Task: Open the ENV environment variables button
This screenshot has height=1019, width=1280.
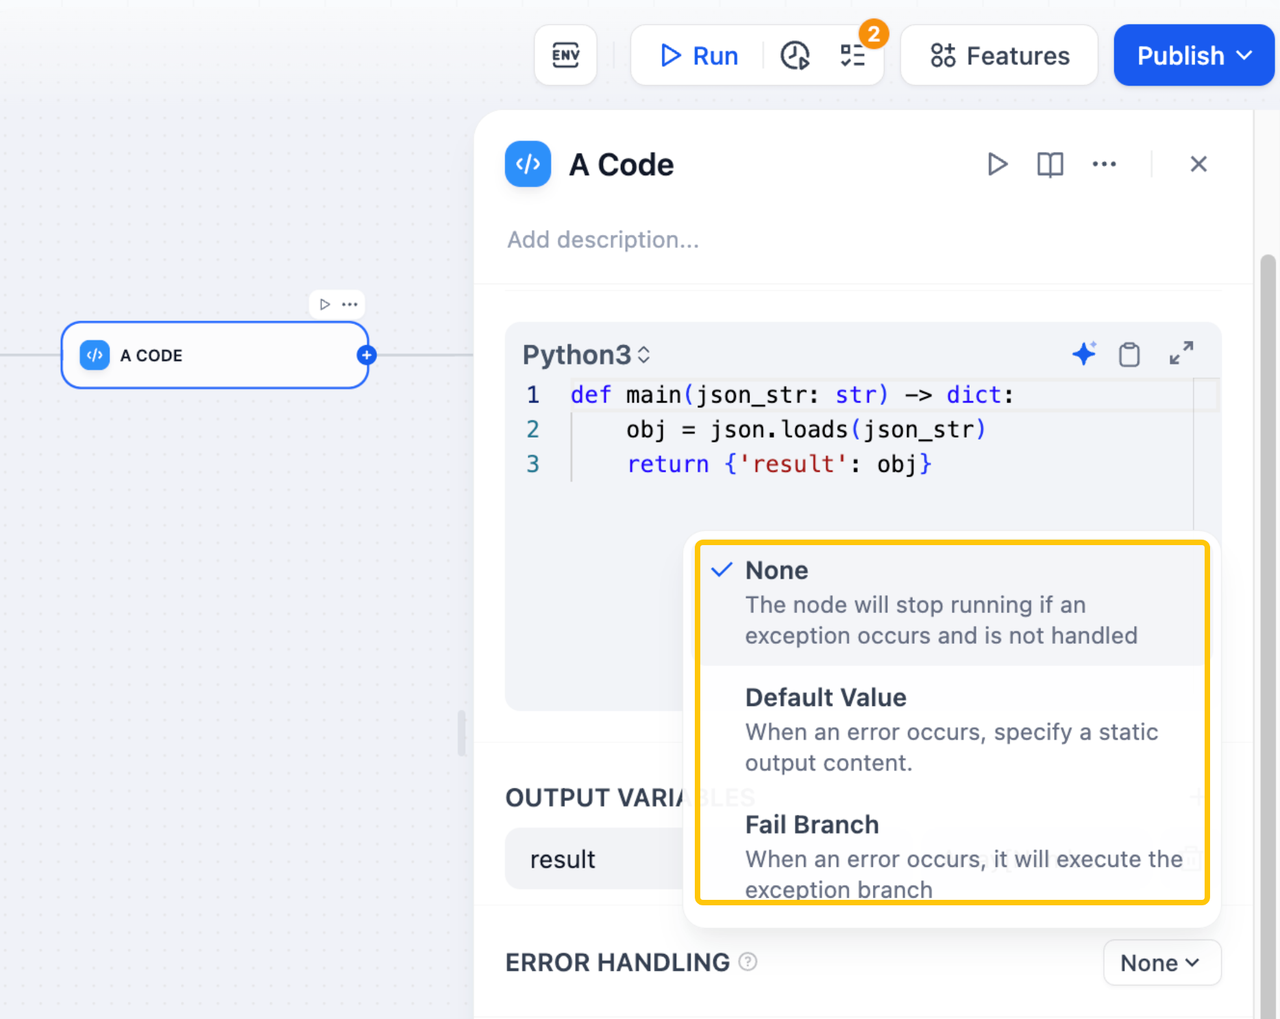Action: (566, 55)
